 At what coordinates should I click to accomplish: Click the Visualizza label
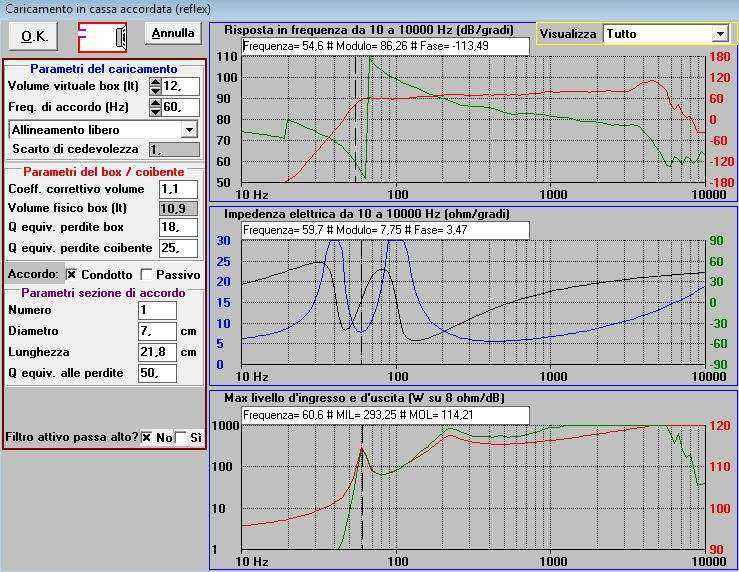click(568, 34)
